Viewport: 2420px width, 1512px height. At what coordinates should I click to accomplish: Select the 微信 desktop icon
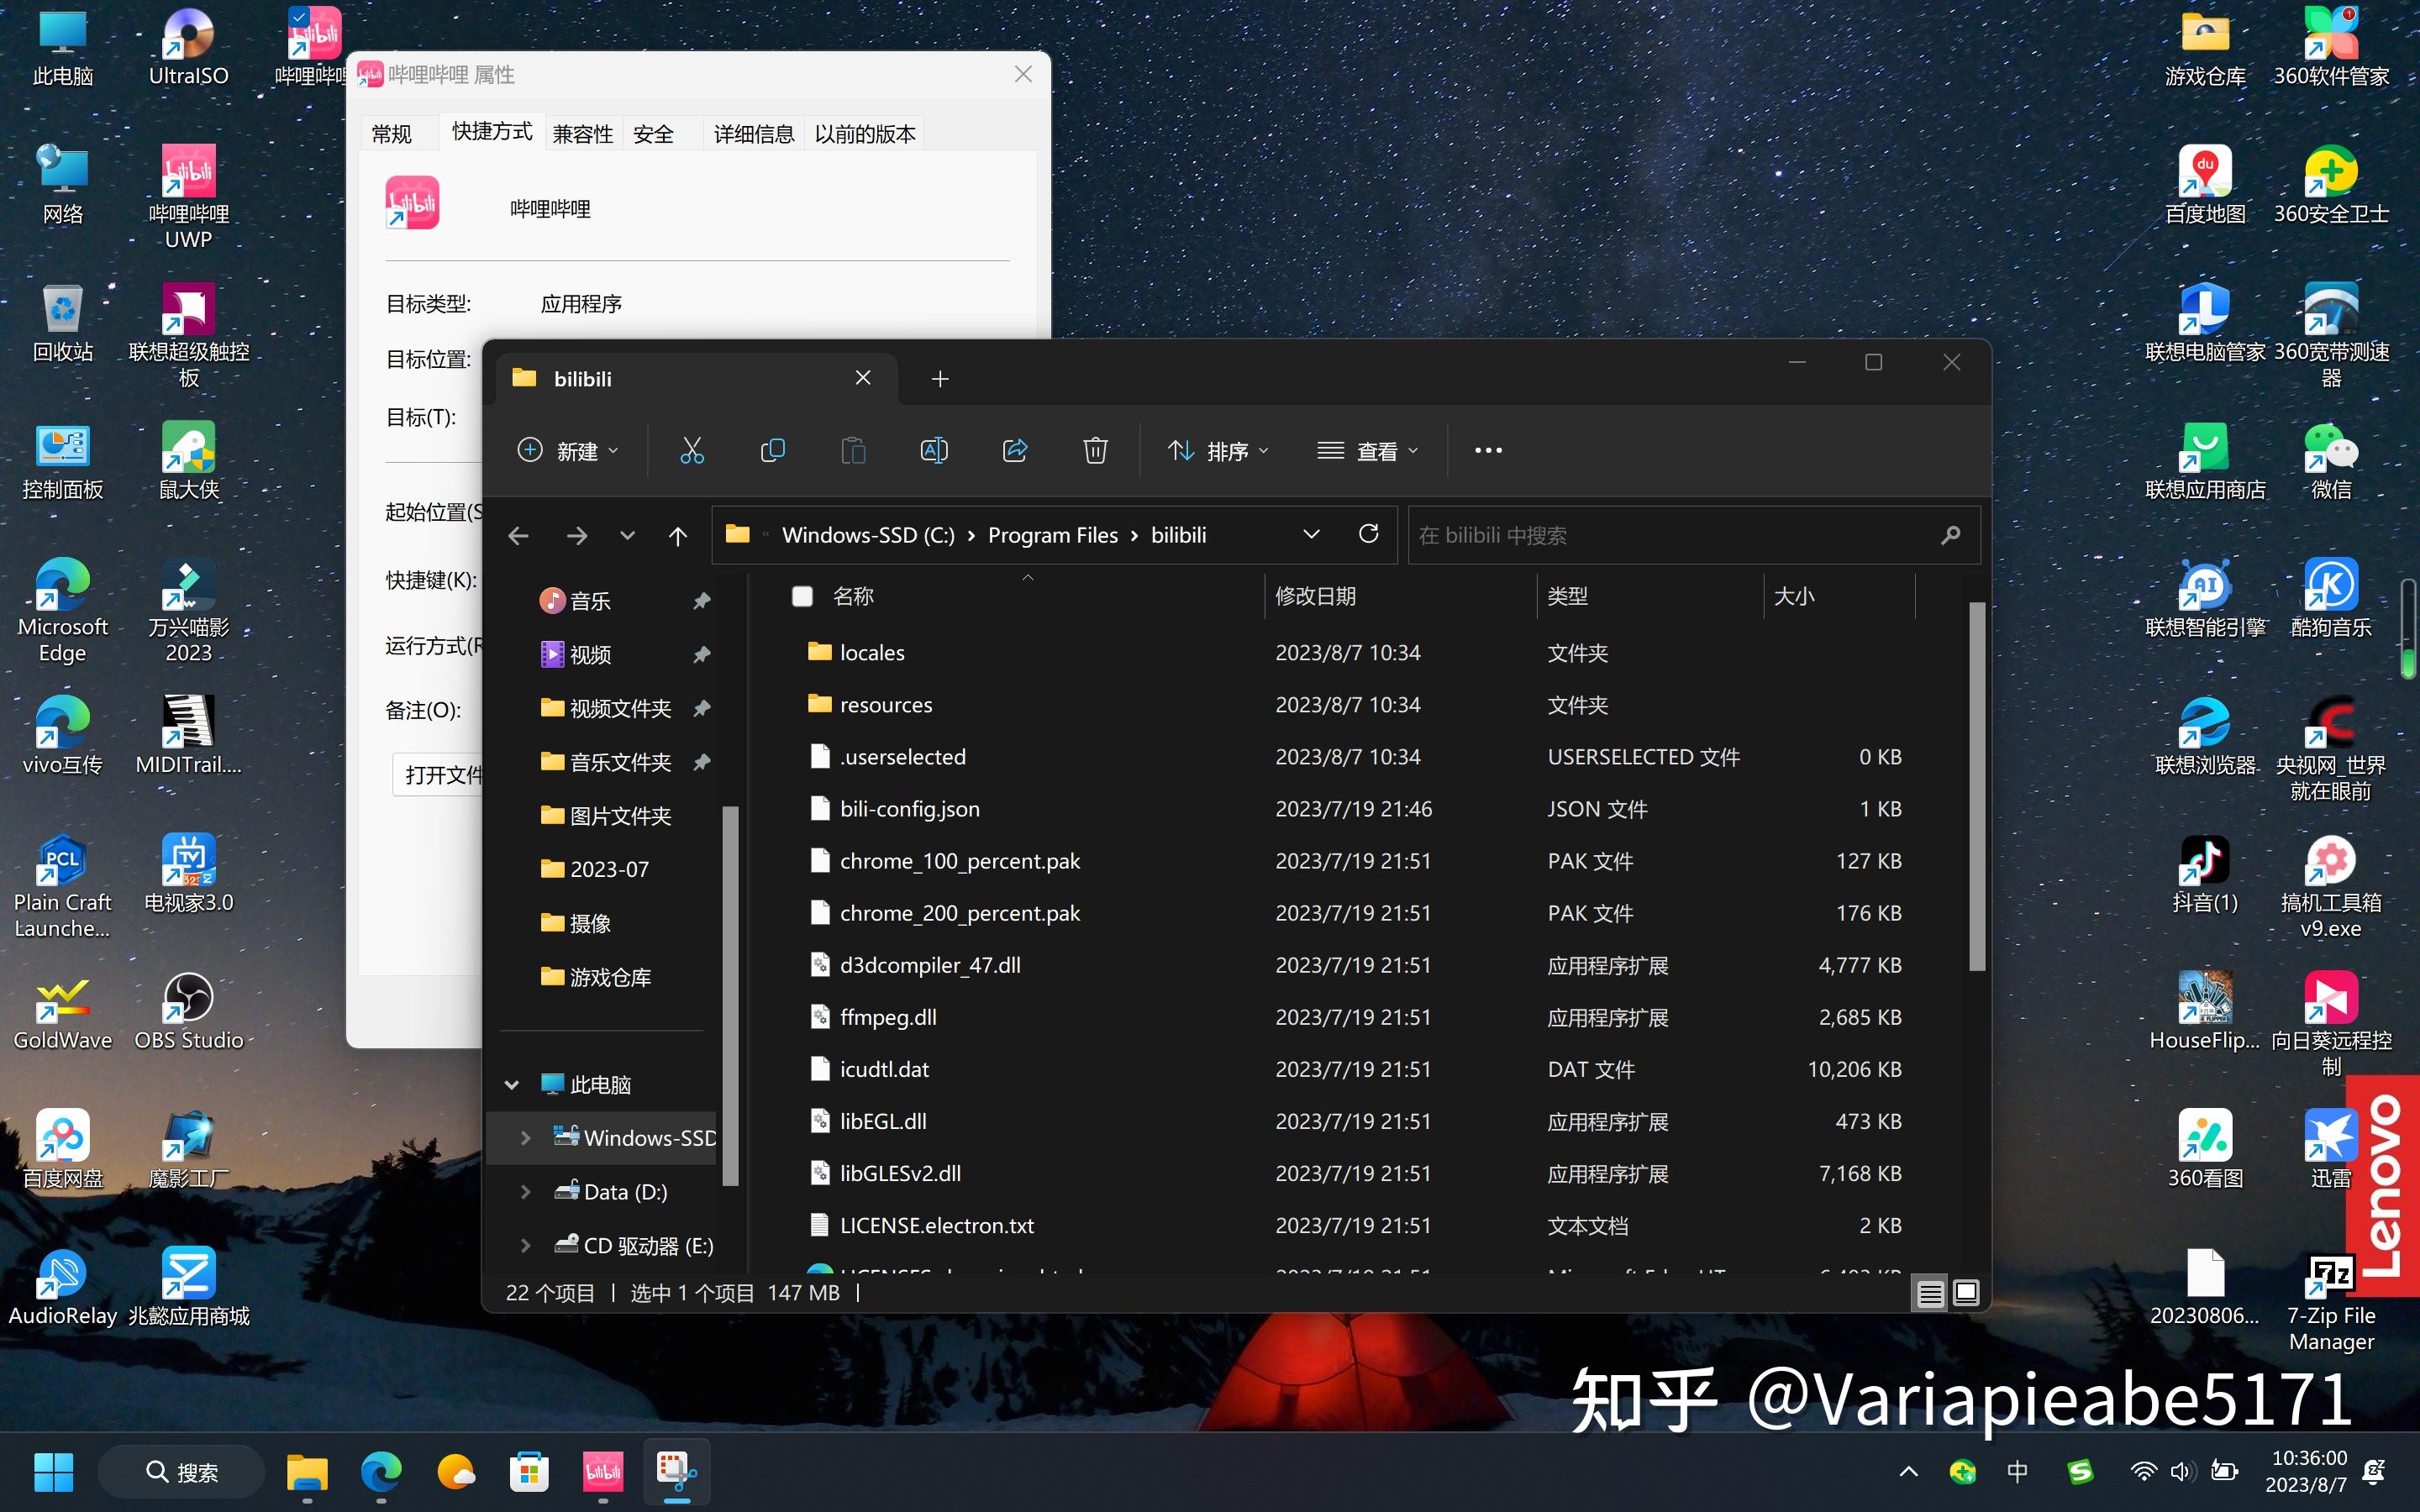pos(2331,460)
